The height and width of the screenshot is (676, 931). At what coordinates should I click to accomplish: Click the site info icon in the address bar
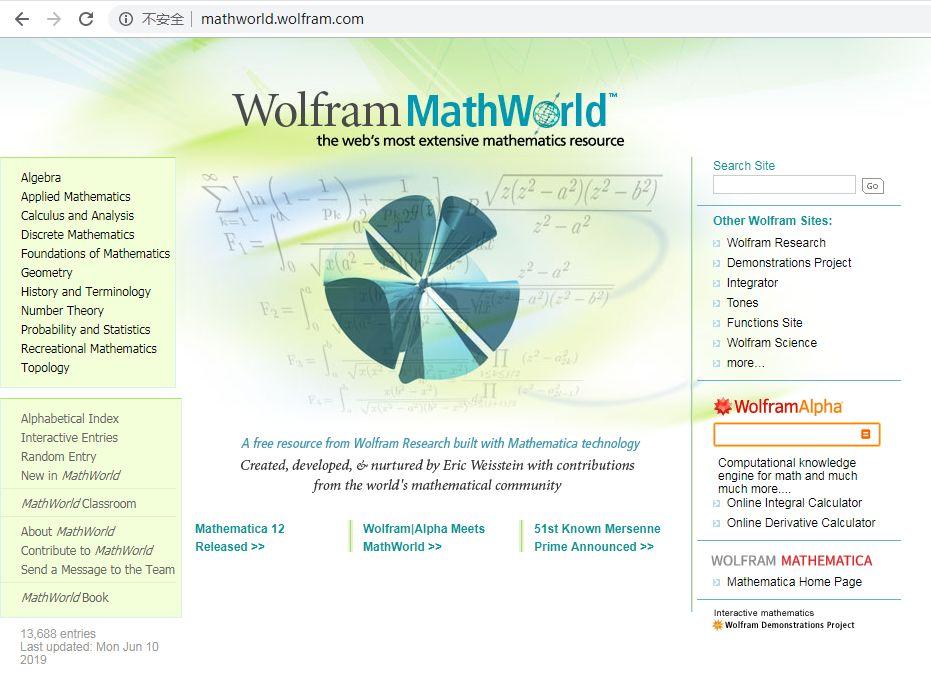click(x=126, y=19)
